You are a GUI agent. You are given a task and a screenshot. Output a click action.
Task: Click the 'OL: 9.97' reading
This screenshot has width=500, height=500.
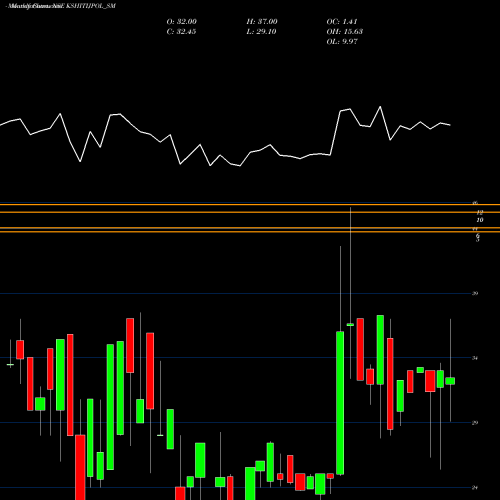click(342, 42)
